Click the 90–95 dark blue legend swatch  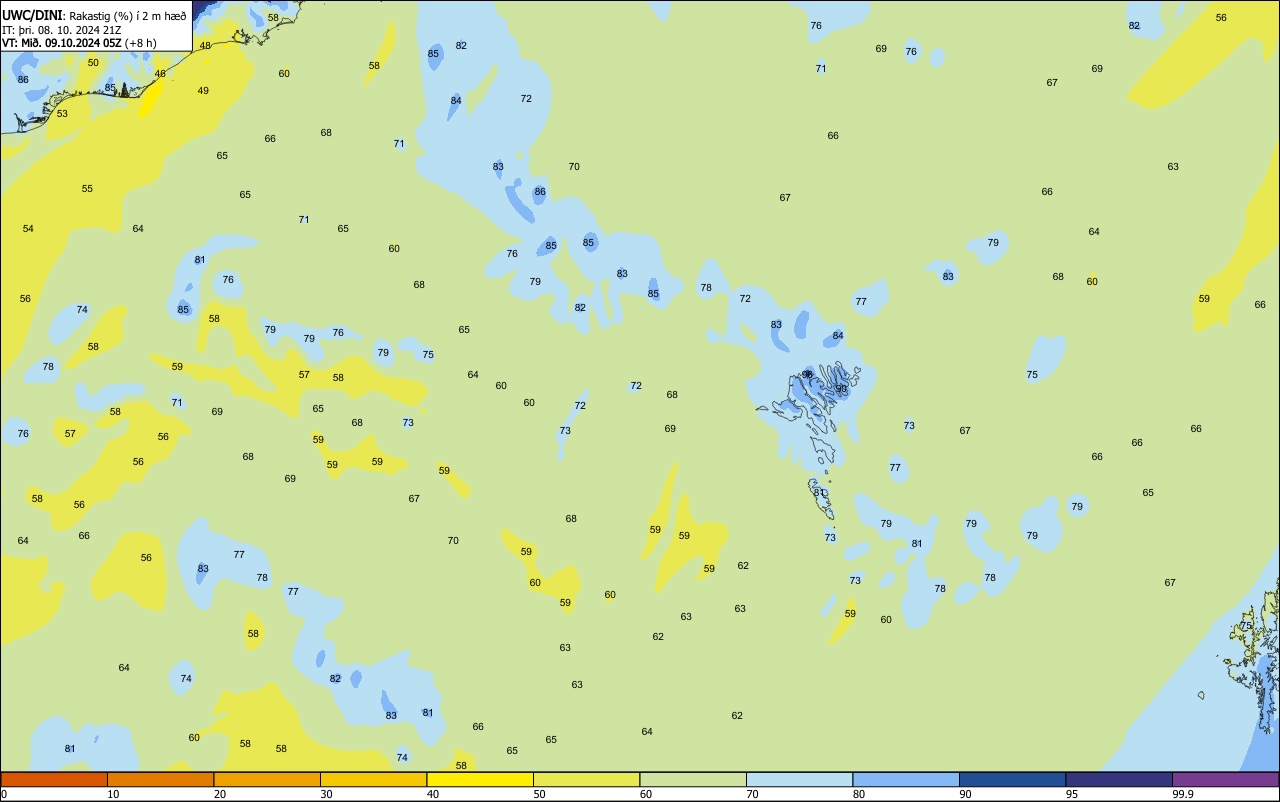coord(1012,779)
